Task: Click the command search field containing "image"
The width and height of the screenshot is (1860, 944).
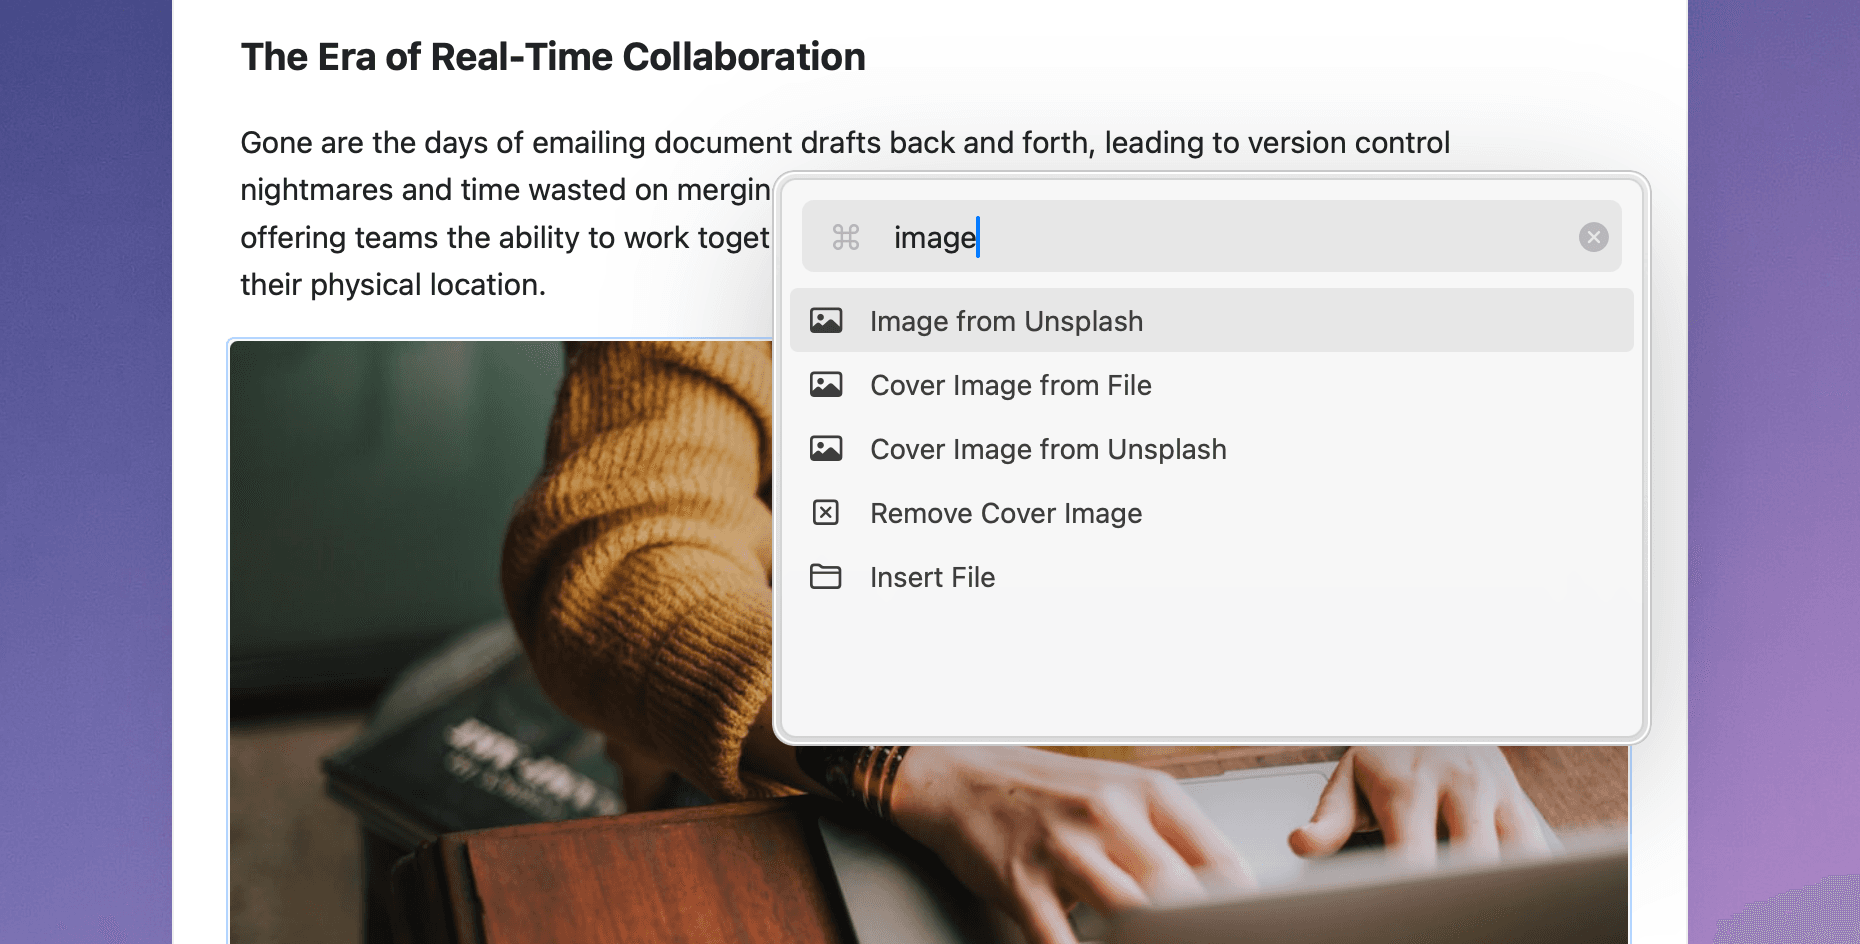Action: (1211, 236)
